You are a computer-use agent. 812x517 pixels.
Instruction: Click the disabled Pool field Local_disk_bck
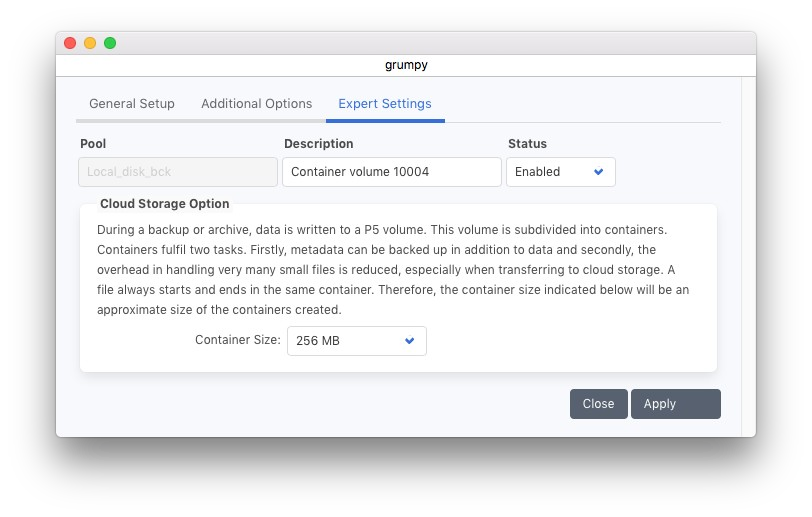178,172
